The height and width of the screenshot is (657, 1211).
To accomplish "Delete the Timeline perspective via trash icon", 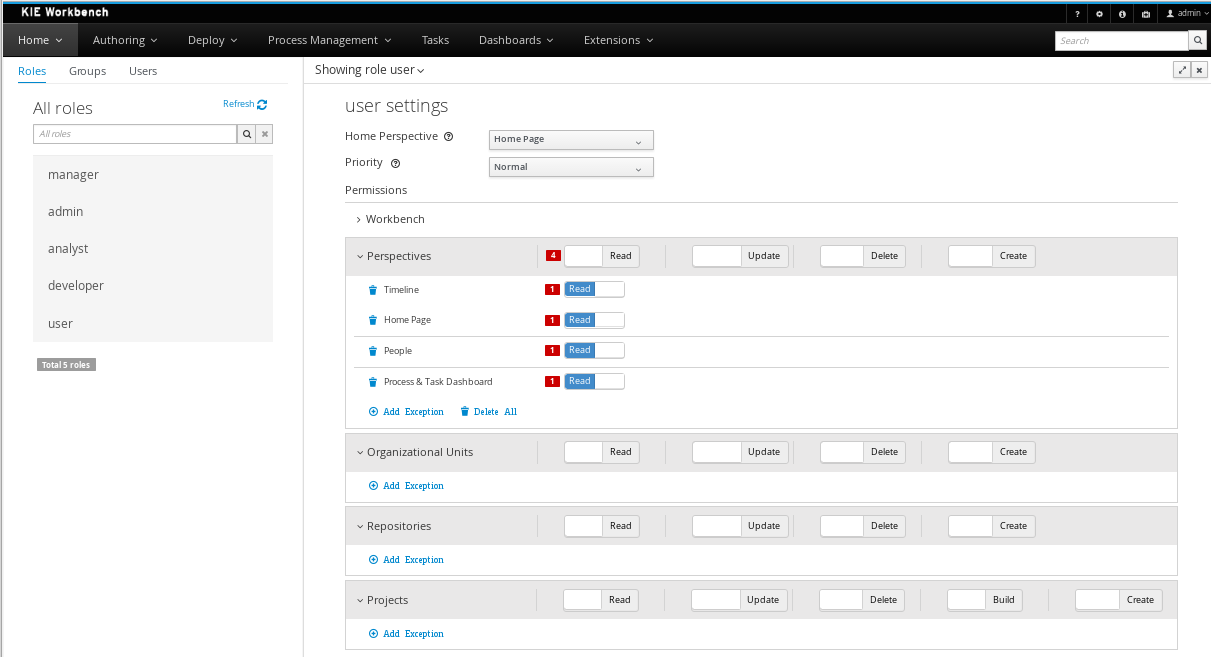I will pyautogui.click(x=373, y=290).
